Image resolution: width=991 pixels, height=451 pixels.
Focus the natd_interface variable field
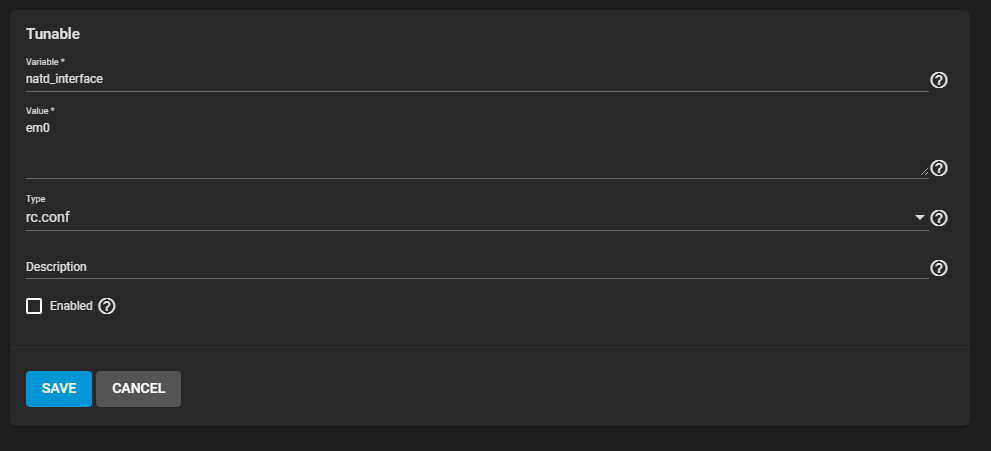point(470,79)
